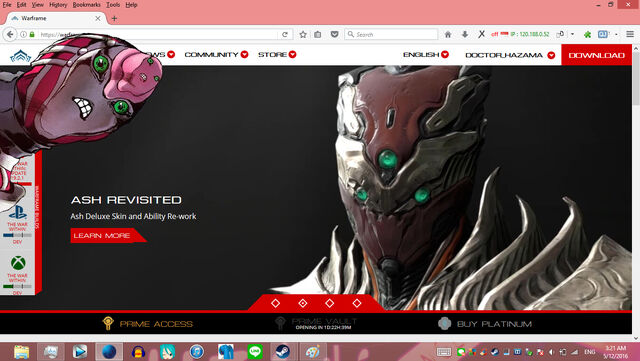640x361 pixels.
Task: Click the Xbox logo in the sidebar
Action: 18,263
